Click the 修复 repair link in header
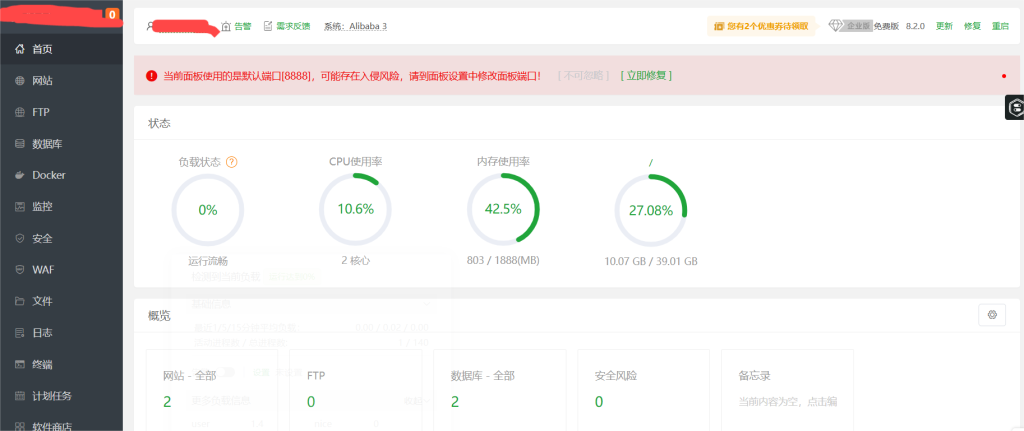1024x431 pixels. [971, 26]
